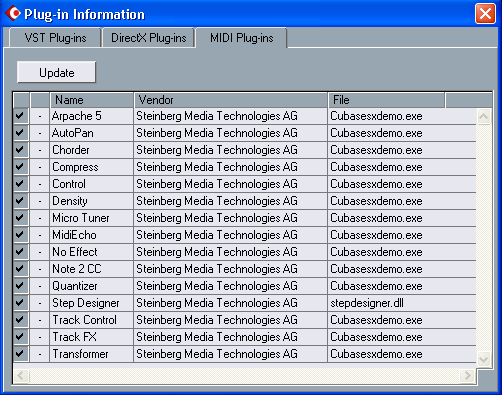Sort by the File column header
The image size is (502, 395).
coord(386,100)
